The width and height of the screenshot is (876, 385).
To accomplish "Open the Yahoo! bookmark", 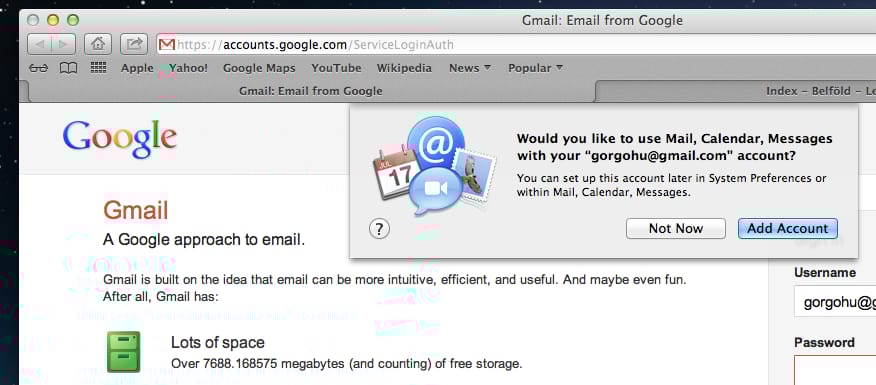I will click(x=188, y=68).
